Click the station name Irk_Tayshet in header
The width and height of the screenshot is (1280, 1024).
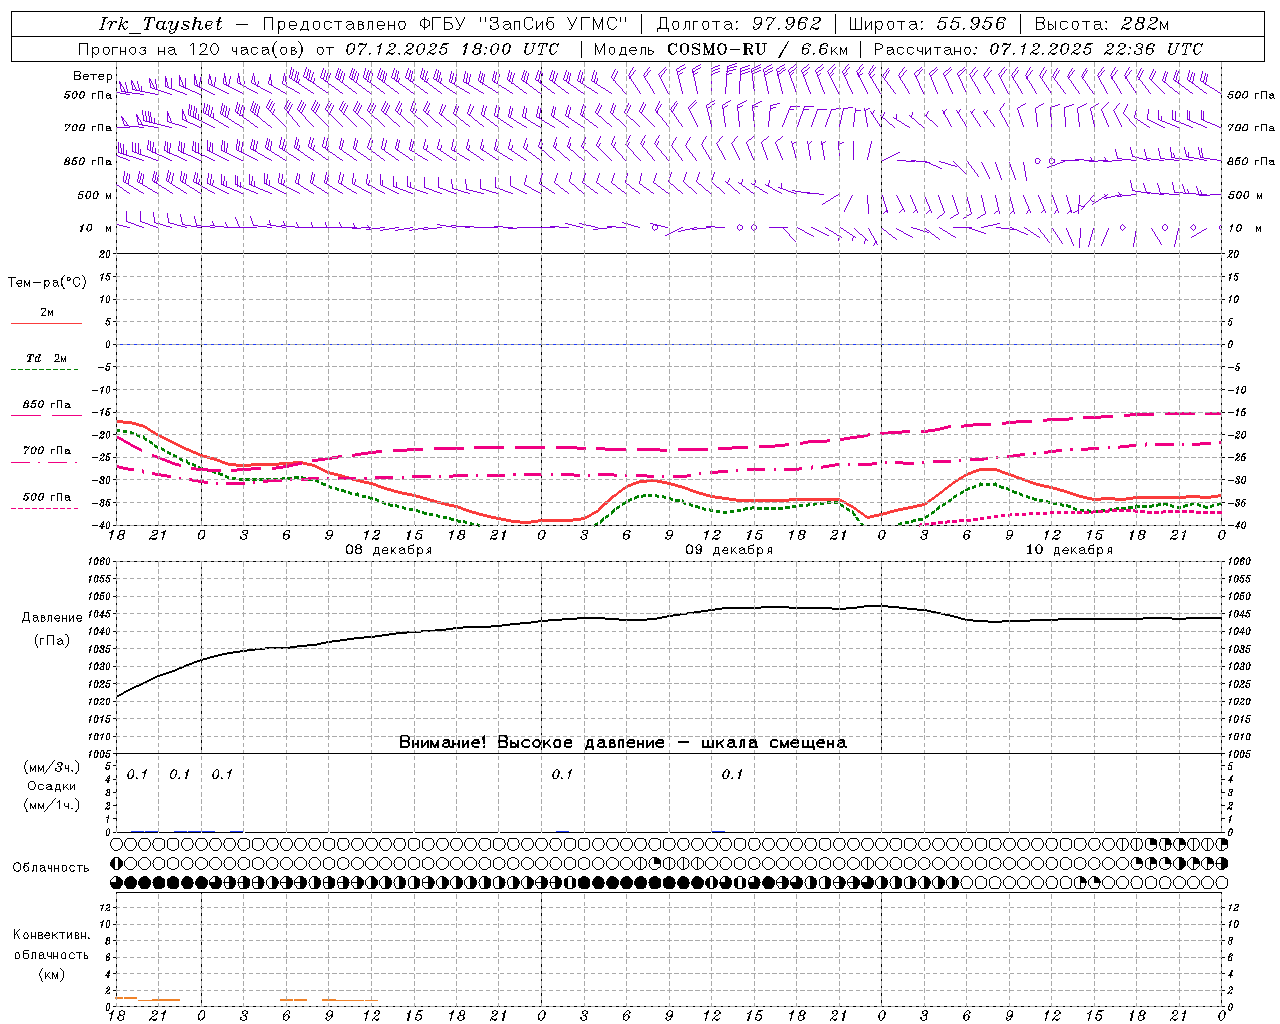(161, 24)
